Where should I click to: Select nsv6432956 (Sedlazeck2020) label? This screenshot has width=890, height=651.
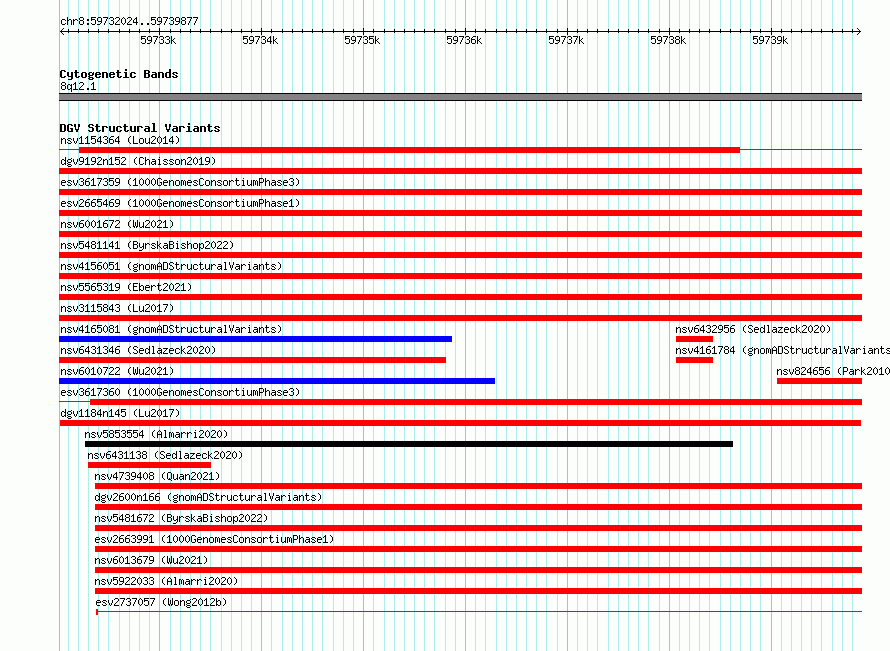click(x=753, y=329)
